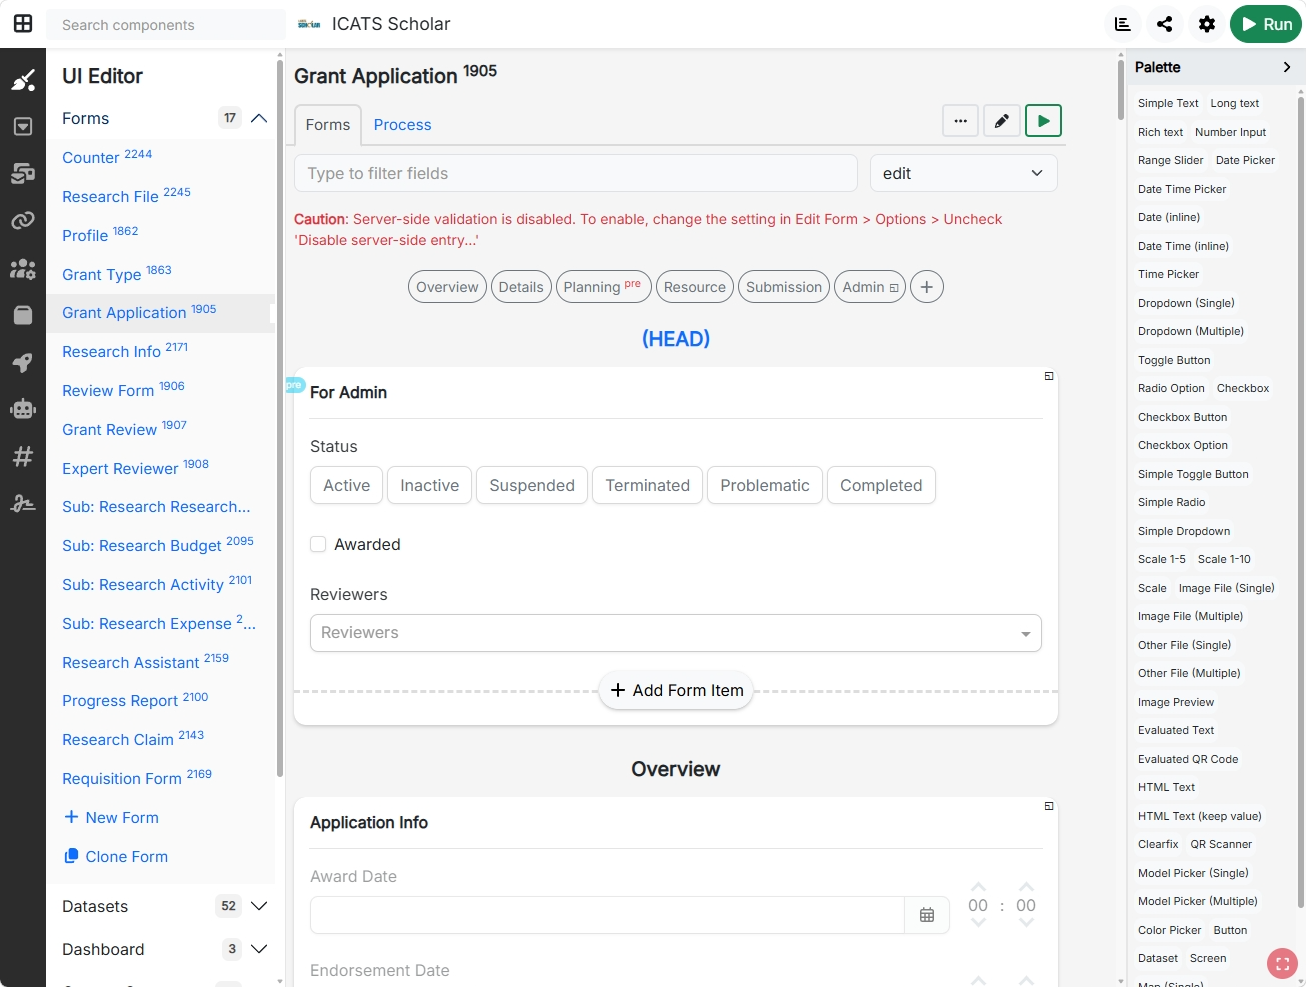Image resolution: width=1306 pixels, height=987 pixels.
Task: Jump to the Submission section pill
Action: [784, 287]
